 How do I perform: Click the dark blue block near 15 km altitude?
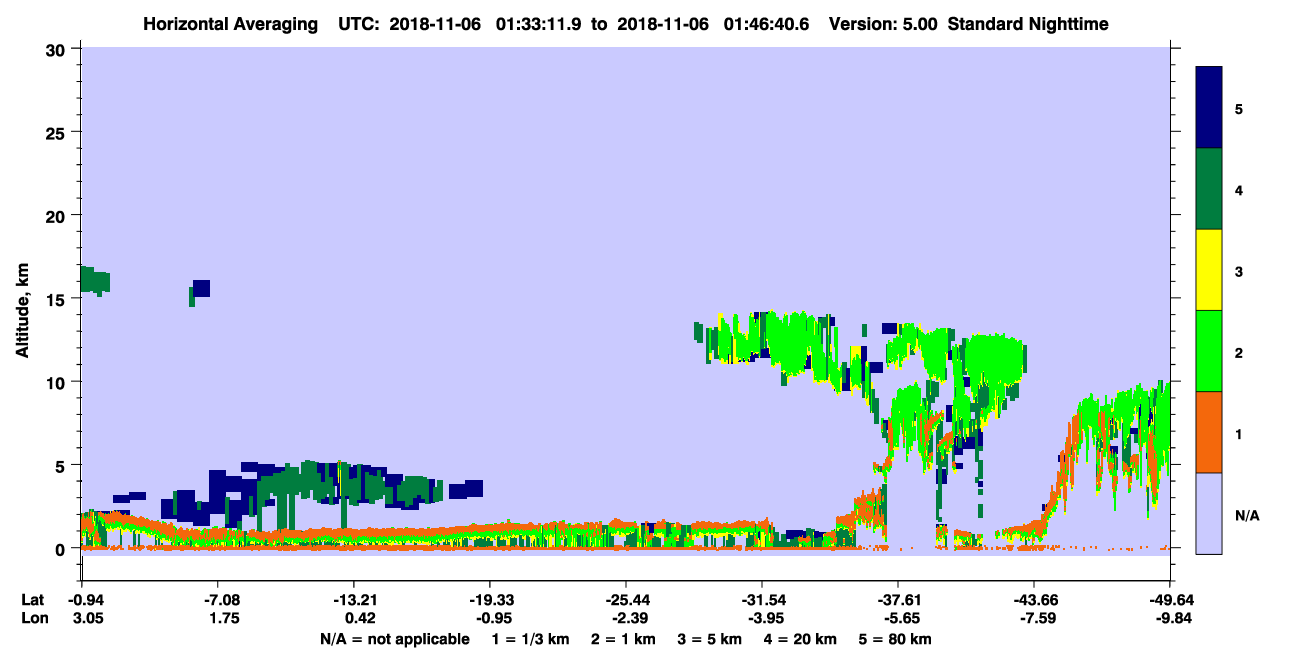click(201, 290)
